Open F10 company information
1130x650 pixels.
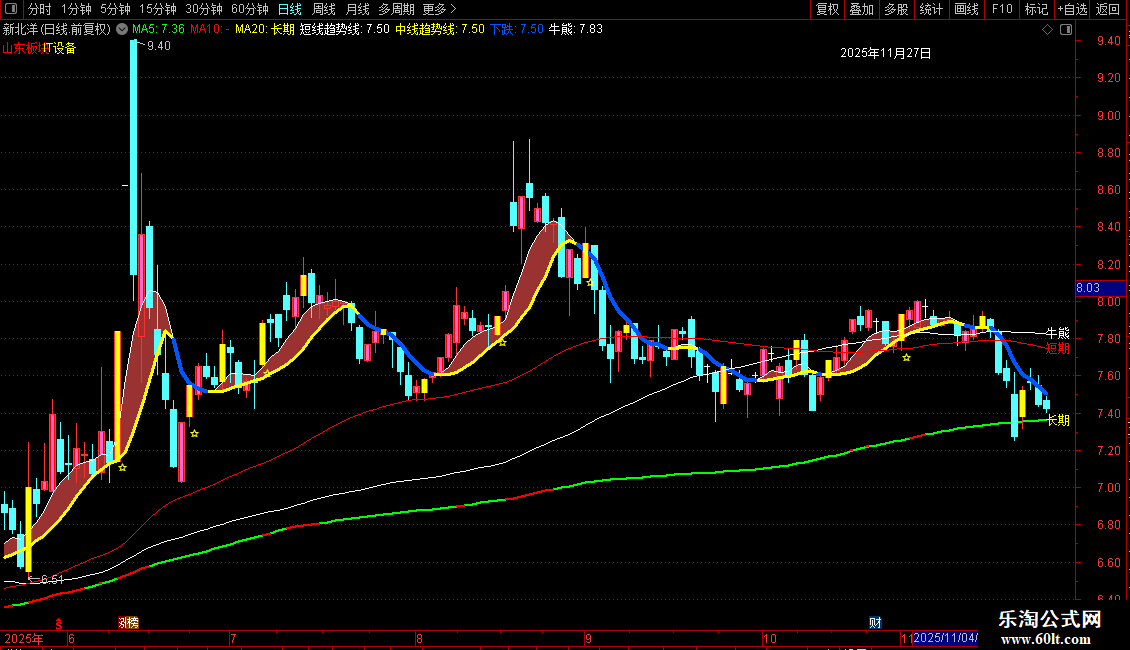click(x=1002, y=9)
